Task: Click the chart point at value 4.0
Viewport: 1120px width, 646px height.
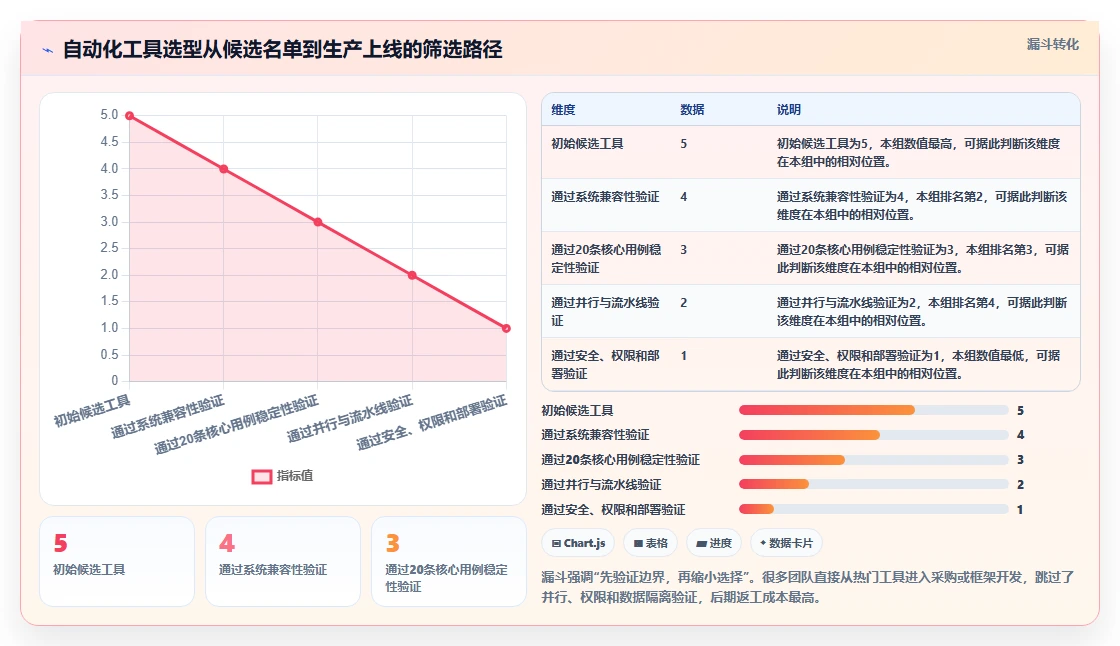Action: (x=224, y=169)
